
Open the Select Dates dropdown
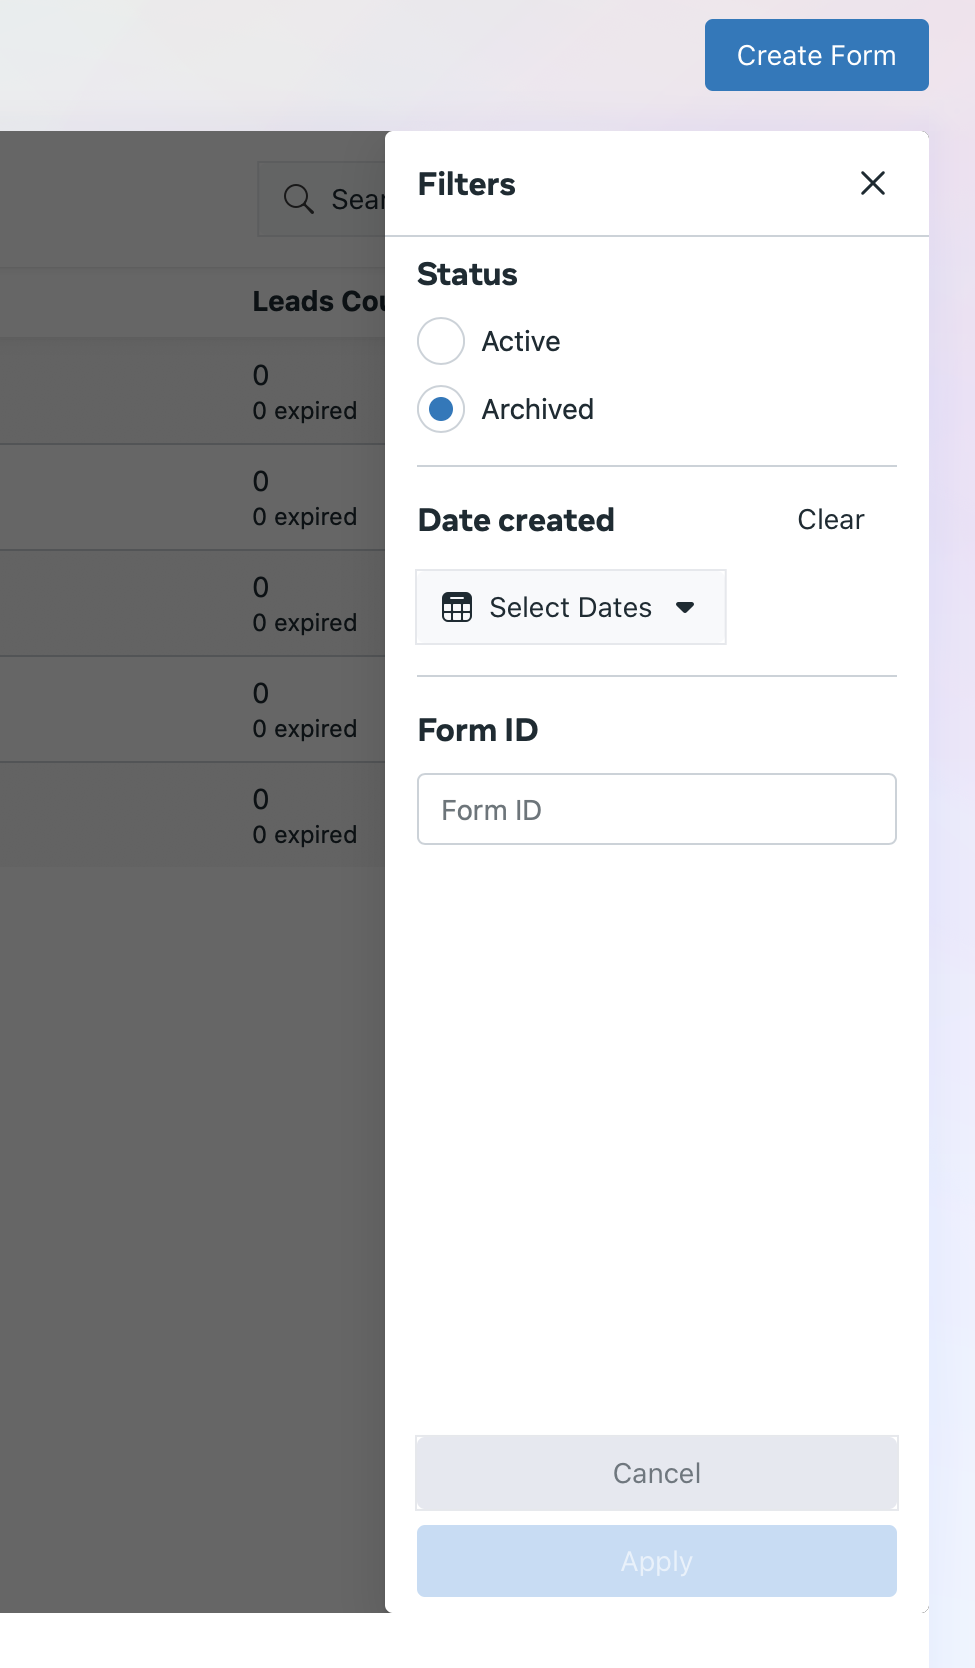[x=570, y=607]
